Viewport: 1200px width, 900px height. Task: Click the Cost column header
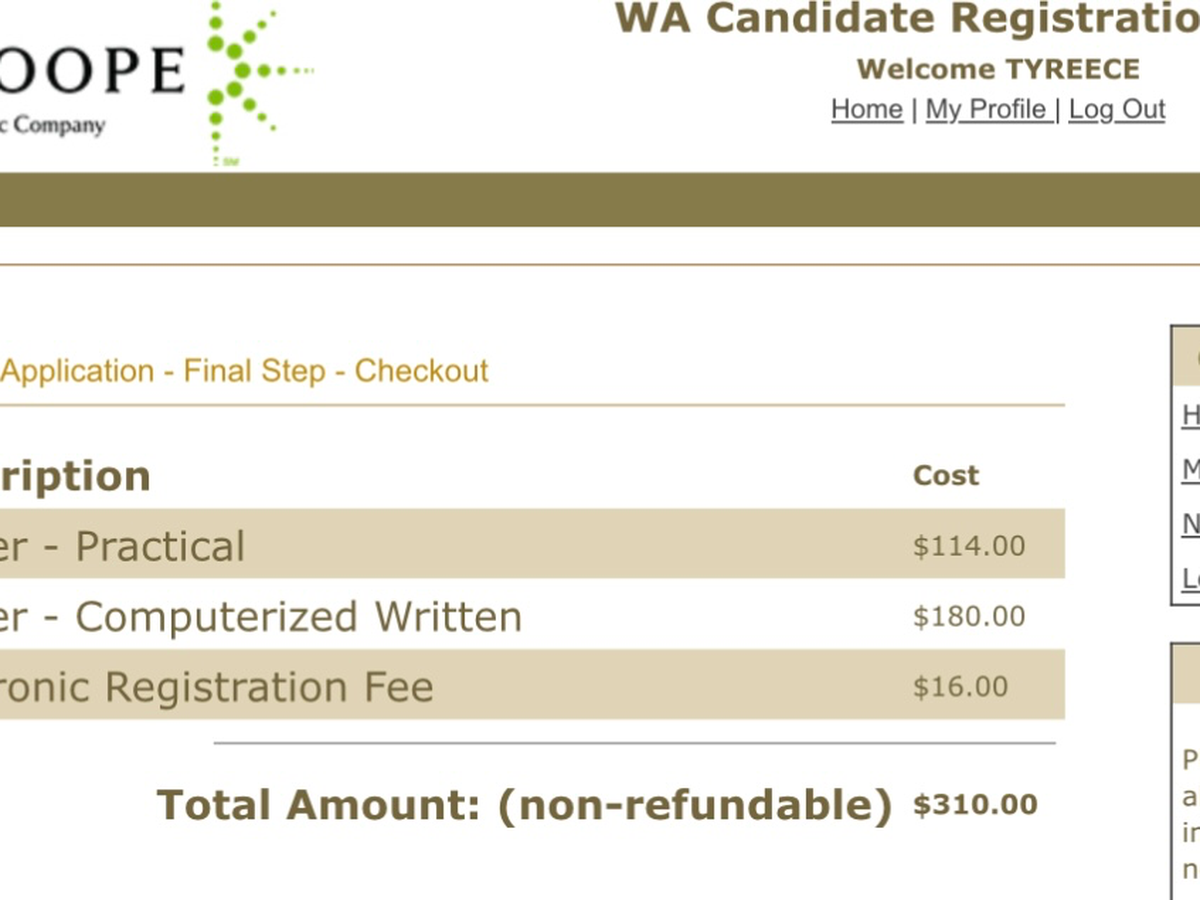(946, 475)
